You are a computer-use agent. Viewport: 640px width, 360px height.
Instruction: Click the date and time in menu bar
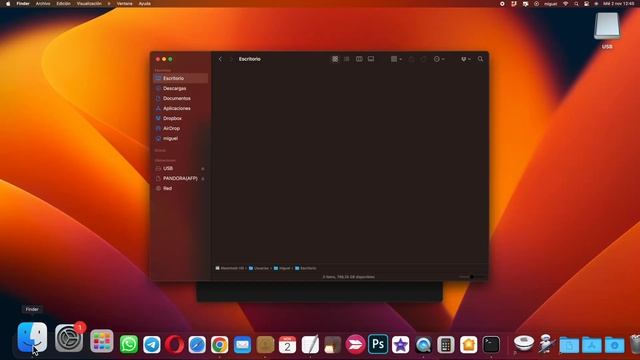click(x=619, y=4)
